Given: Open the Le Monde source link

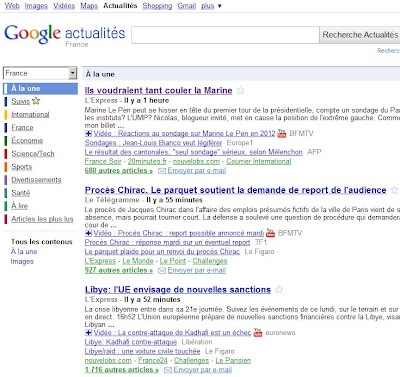Looking at the screenshot, I should pos(138,261).
